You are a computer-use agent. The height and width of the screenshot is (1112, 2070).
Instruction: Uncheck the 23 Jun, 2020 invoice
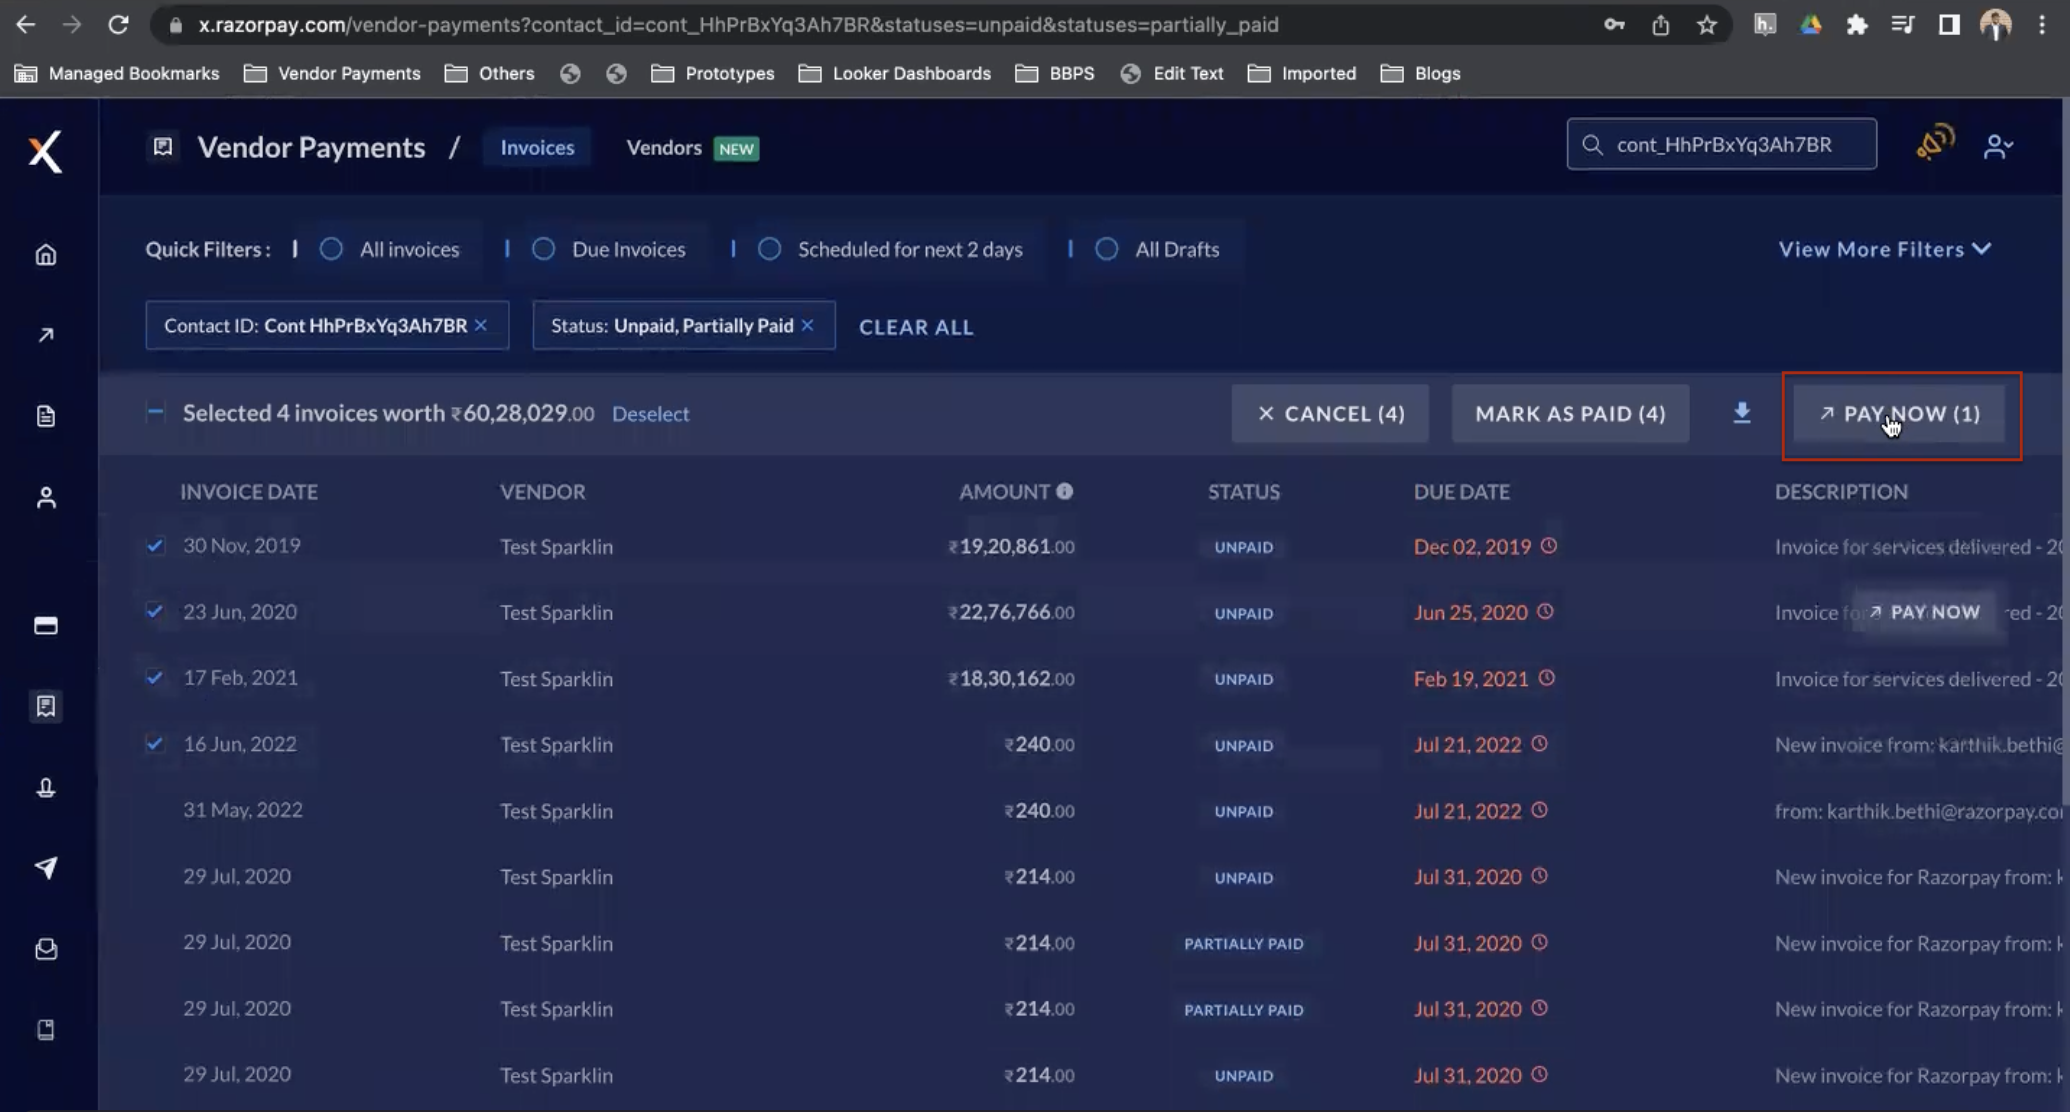(x=155, y=611)
